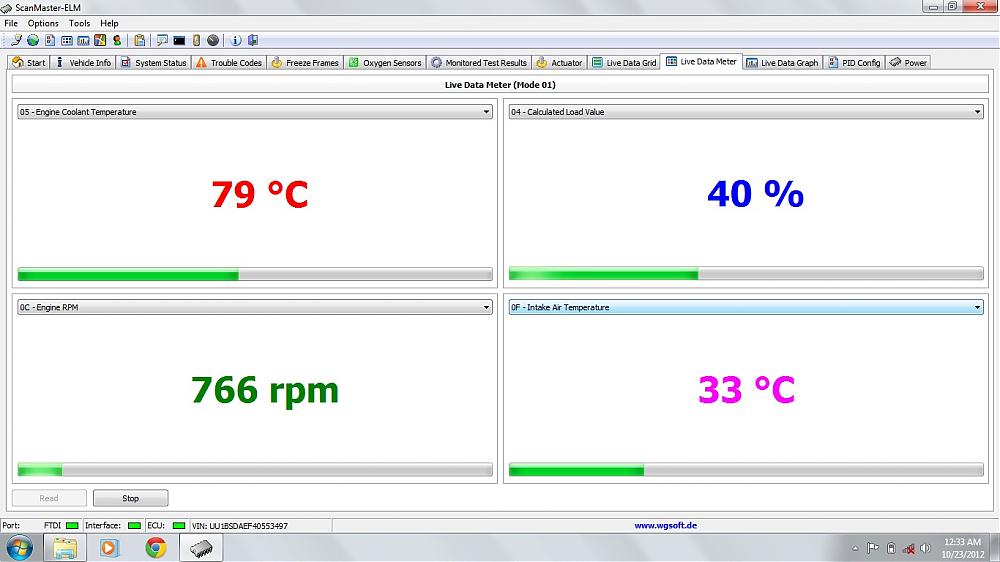Expand the Calculated Load Value dropdown
This screenshot has width=1000, height=562.
[977, 112]
